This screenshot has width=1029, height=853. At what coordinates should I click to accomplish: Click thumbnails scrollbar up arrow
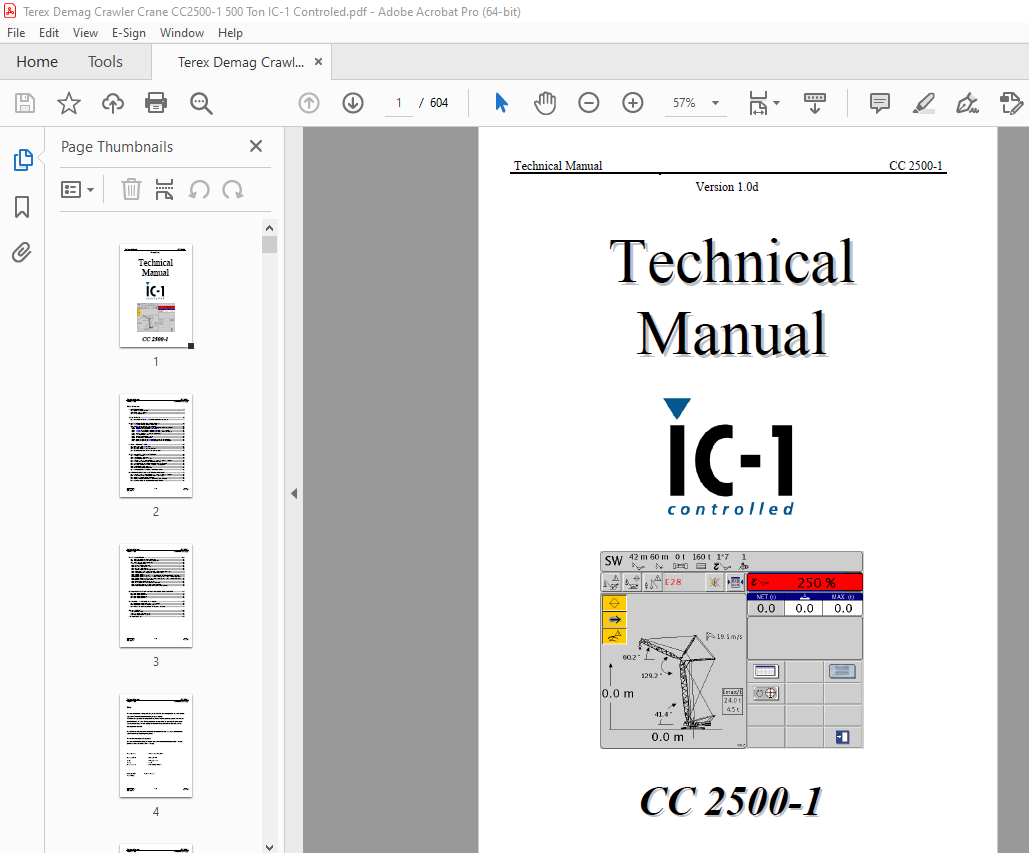pos(269,228)
